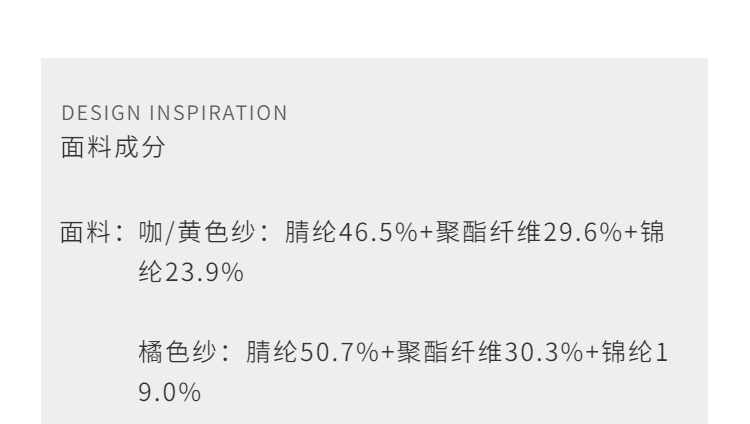Viewport: 750px width, 424px height.
Task: Click the blank white margin above the gray panel
Action: pyautogui.click(x=375, y=28)
